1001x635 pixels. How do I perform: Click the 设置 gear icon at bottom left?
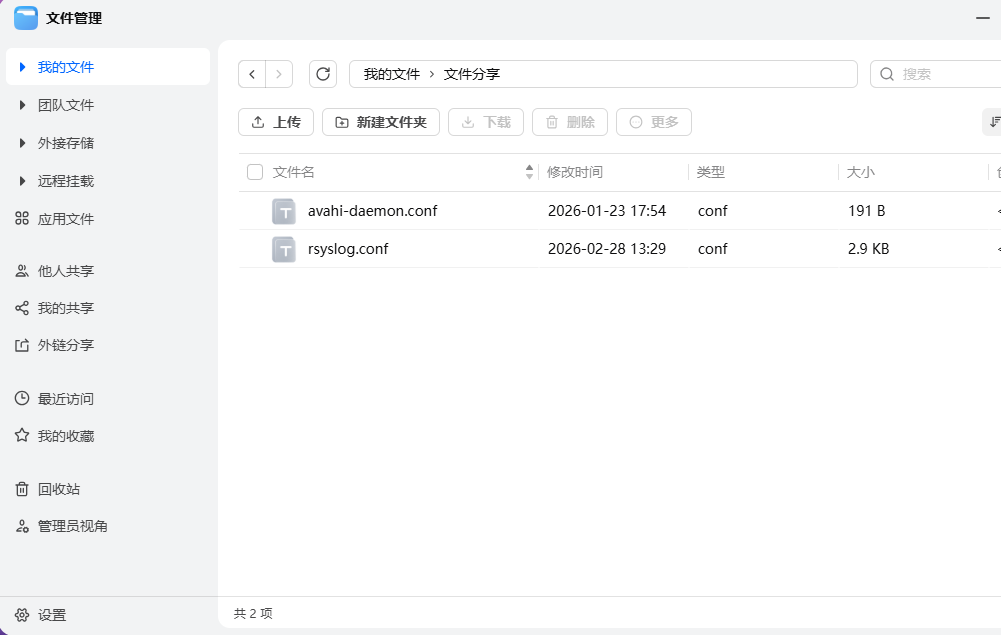pos(21,615)
